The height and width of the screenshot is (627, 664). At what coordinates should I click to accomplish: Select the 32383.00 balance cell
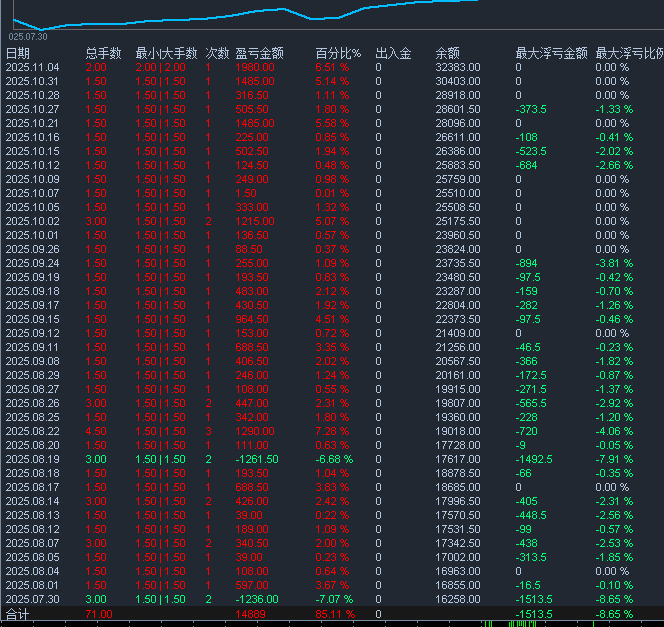458,67
